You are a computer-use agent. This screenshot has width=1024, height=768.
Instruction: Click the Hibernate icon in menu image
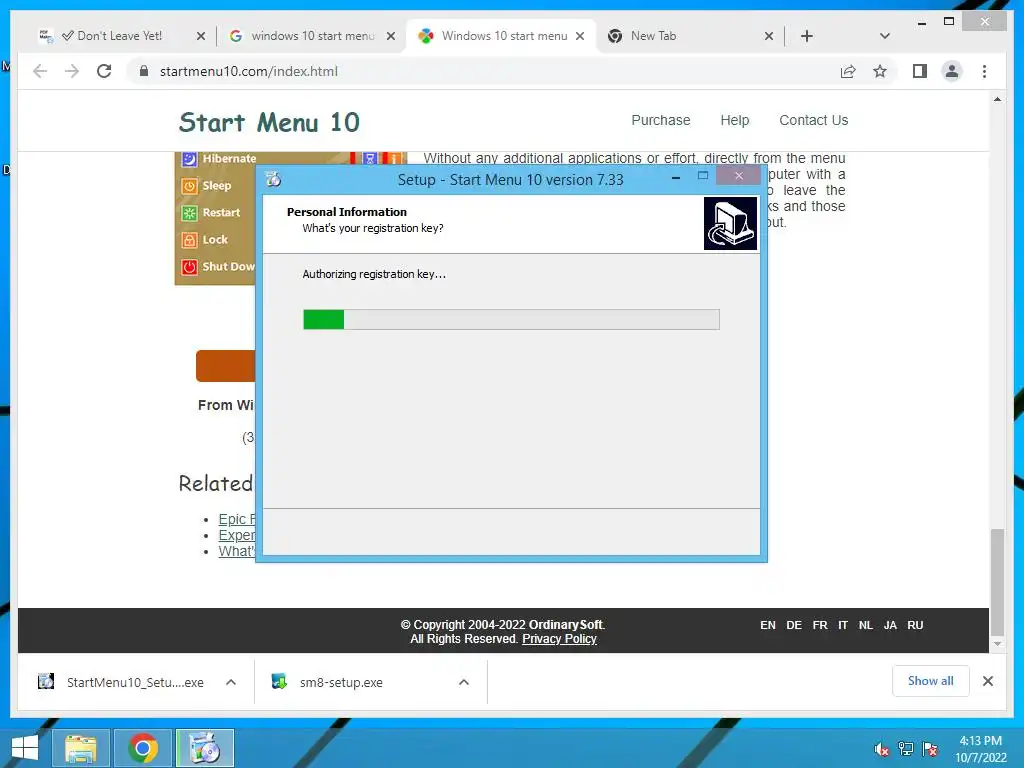[x=189, y=159]
